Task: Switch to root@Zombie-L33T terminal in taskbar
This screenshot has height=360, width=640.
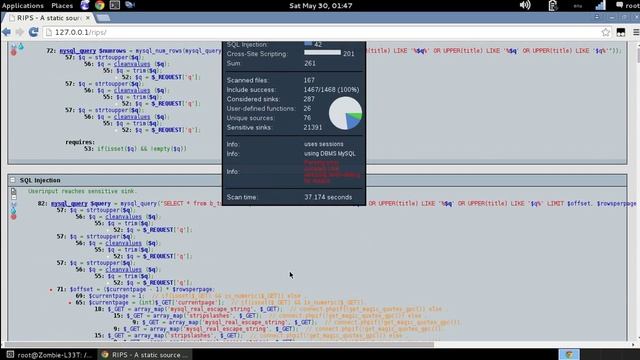Action: [x=49, y=355]
